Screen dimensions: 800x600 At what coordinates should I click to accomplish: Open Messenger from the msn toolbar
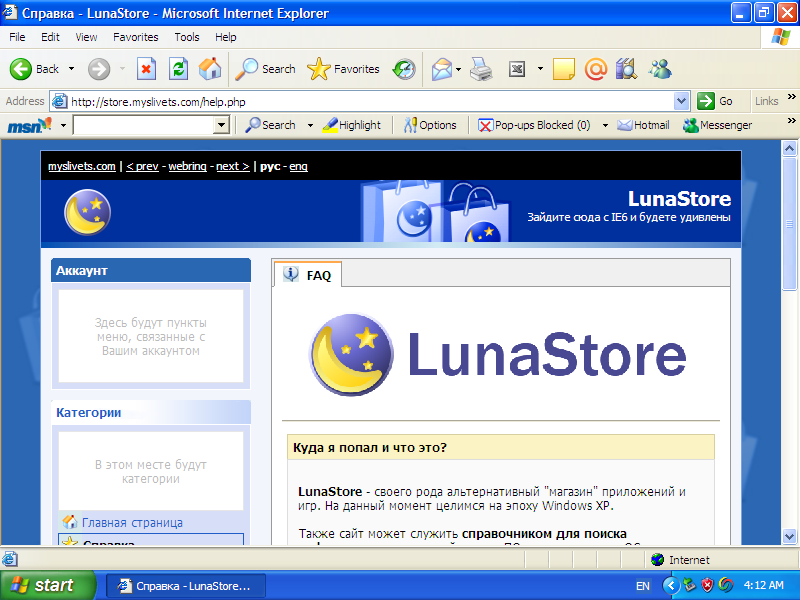tap(717, 125)
